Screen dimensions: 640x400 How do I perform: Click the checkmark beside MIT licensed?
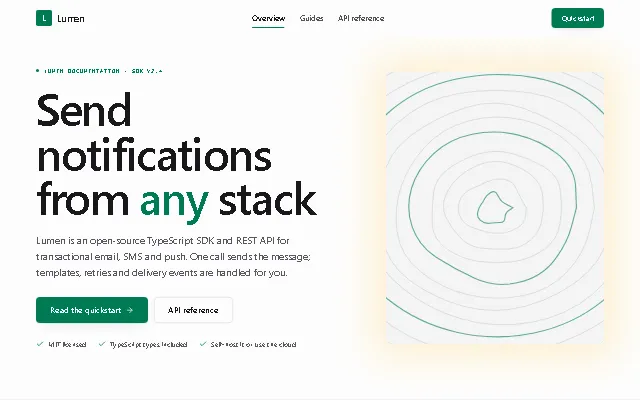coord(40,344)
